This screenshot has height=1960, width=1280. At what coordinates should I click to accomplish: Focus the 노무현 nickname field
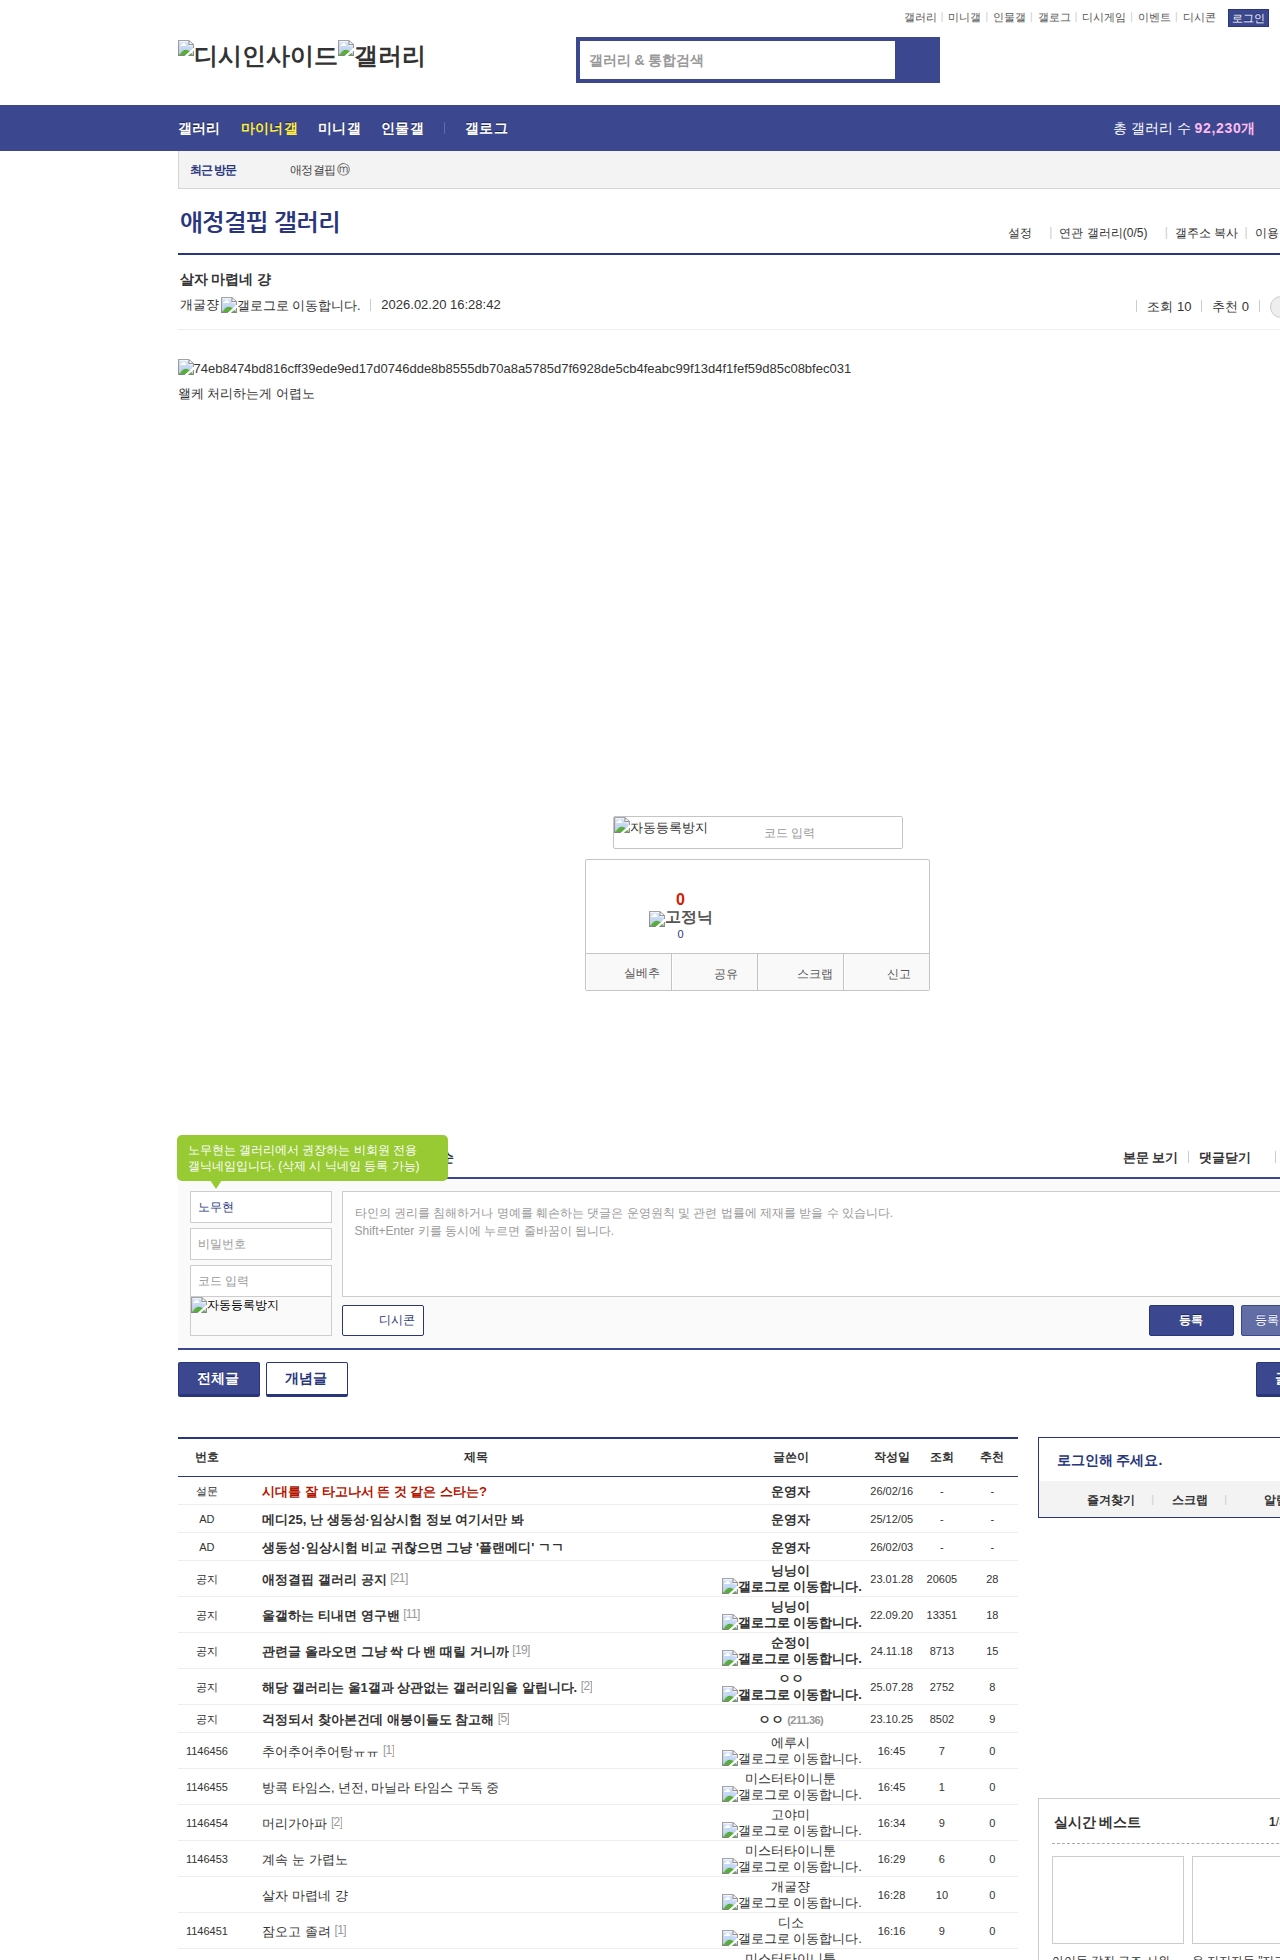(261, 1207)
